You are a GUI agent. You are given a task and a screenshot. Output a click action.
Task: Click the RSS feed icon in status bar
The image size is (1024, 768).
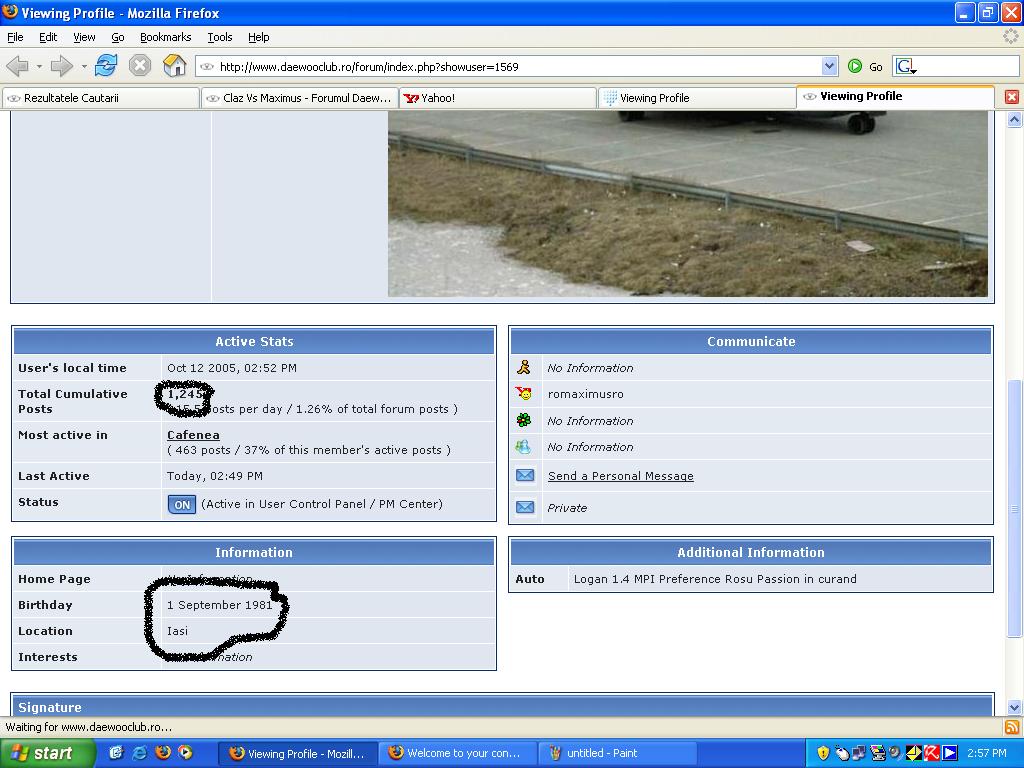[x=1012, y=727]
